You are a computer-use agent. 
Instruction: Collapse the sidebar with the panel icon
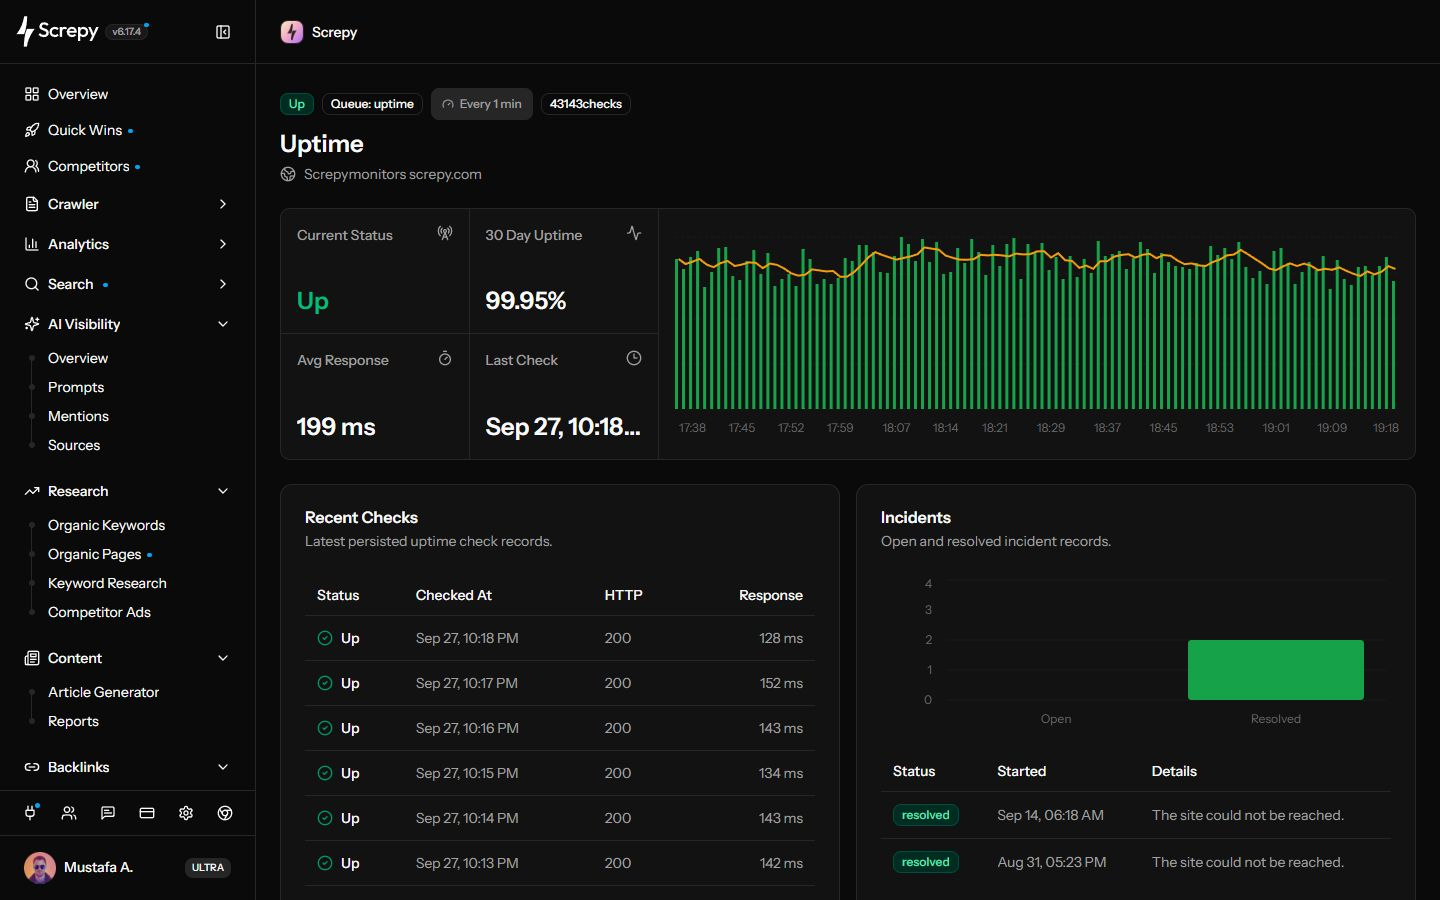[223, 32]
